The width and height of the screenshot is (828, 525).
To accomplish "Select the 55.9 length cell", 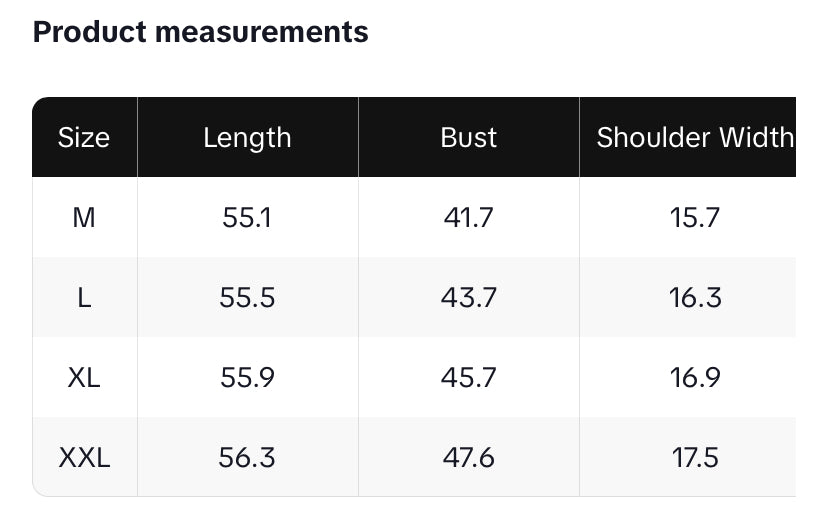I will click(x=247, y=377).
